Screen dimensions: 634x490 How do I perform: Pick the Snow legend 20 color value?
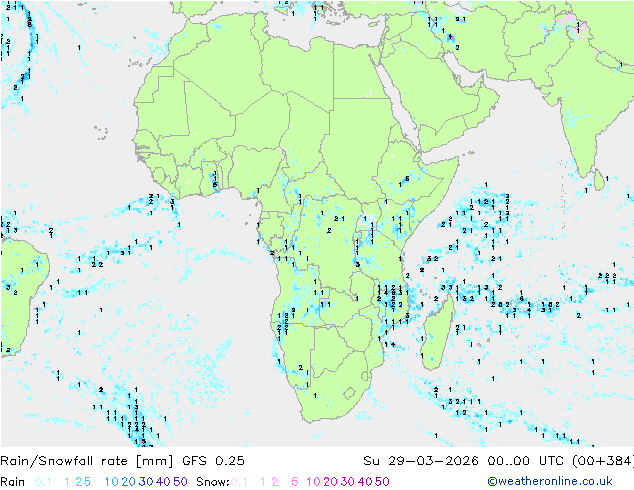330,482
